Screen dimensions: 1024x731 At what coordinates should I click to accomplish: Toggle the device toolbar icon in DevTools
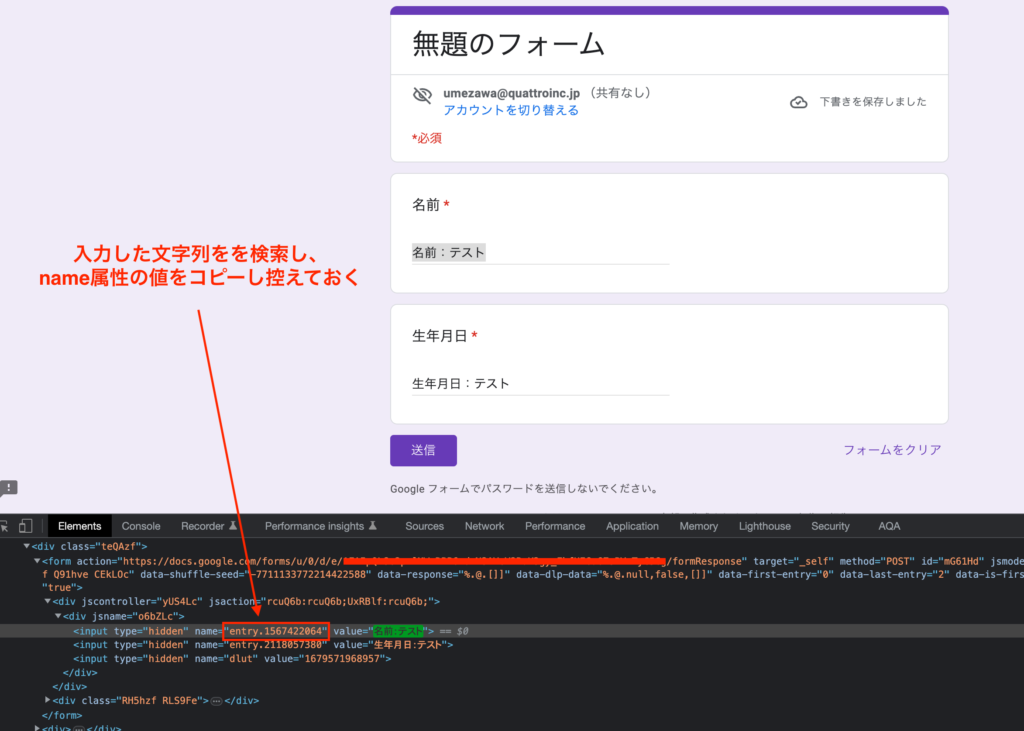(x=25, y=526)
